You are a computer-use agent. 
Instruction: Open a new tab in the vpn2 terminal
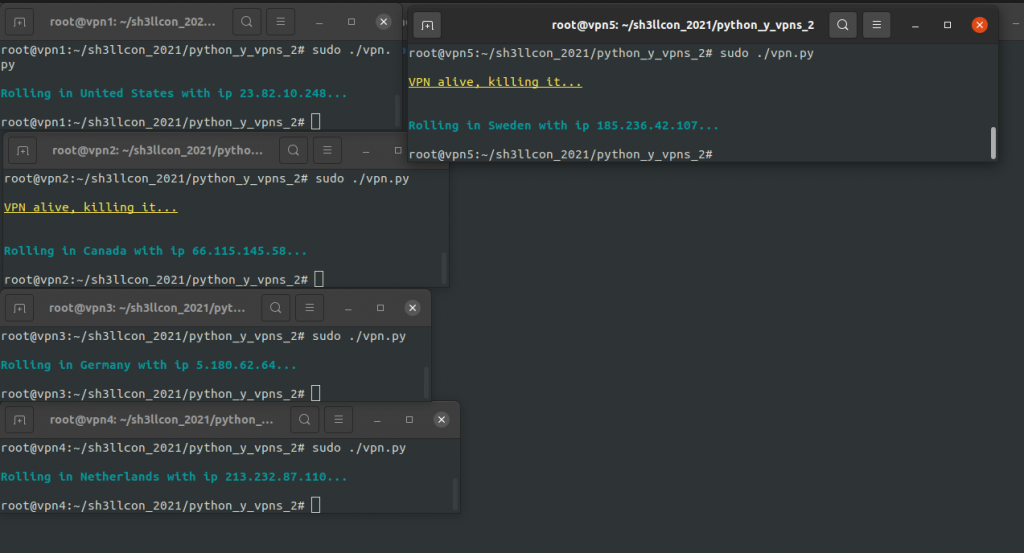pos(23,151)
